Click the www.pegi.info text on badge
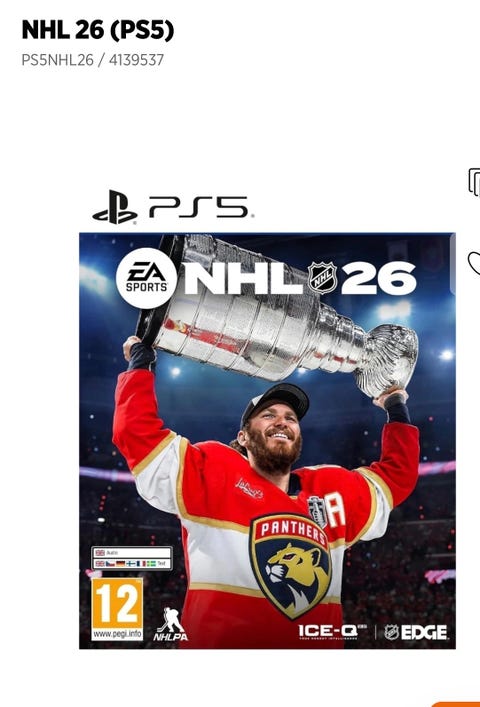This screenshot has height=707, width=480. point(117,634)
